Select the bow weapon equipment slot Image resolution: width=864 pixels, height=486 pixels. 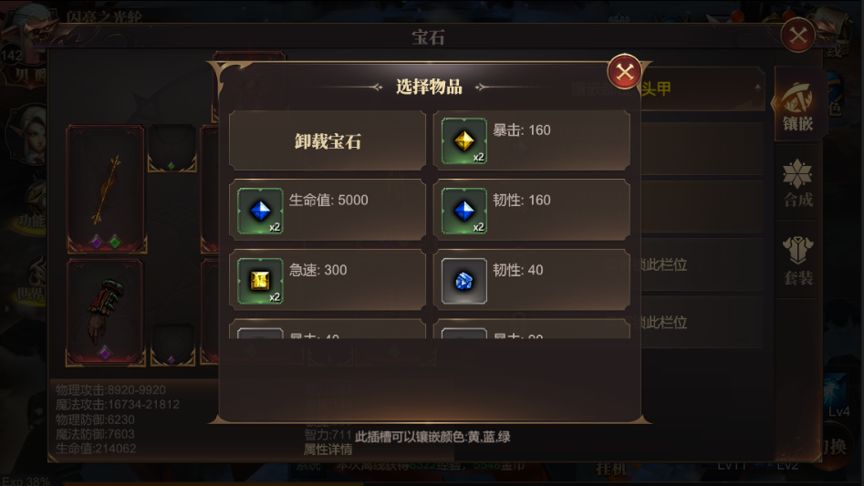coord(106,189)
